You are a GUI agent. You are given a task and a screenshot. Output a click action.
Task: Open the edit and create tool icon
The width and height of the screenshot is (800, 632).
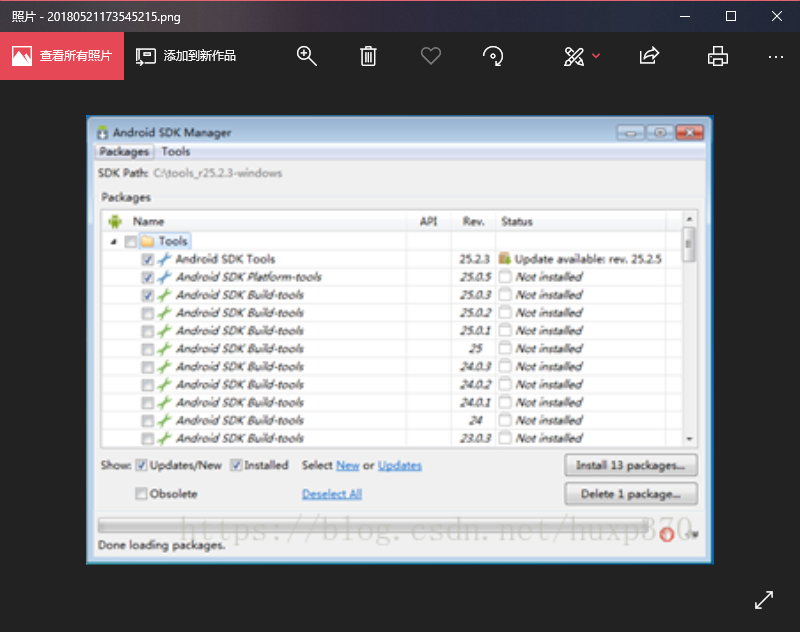(574, 56)
